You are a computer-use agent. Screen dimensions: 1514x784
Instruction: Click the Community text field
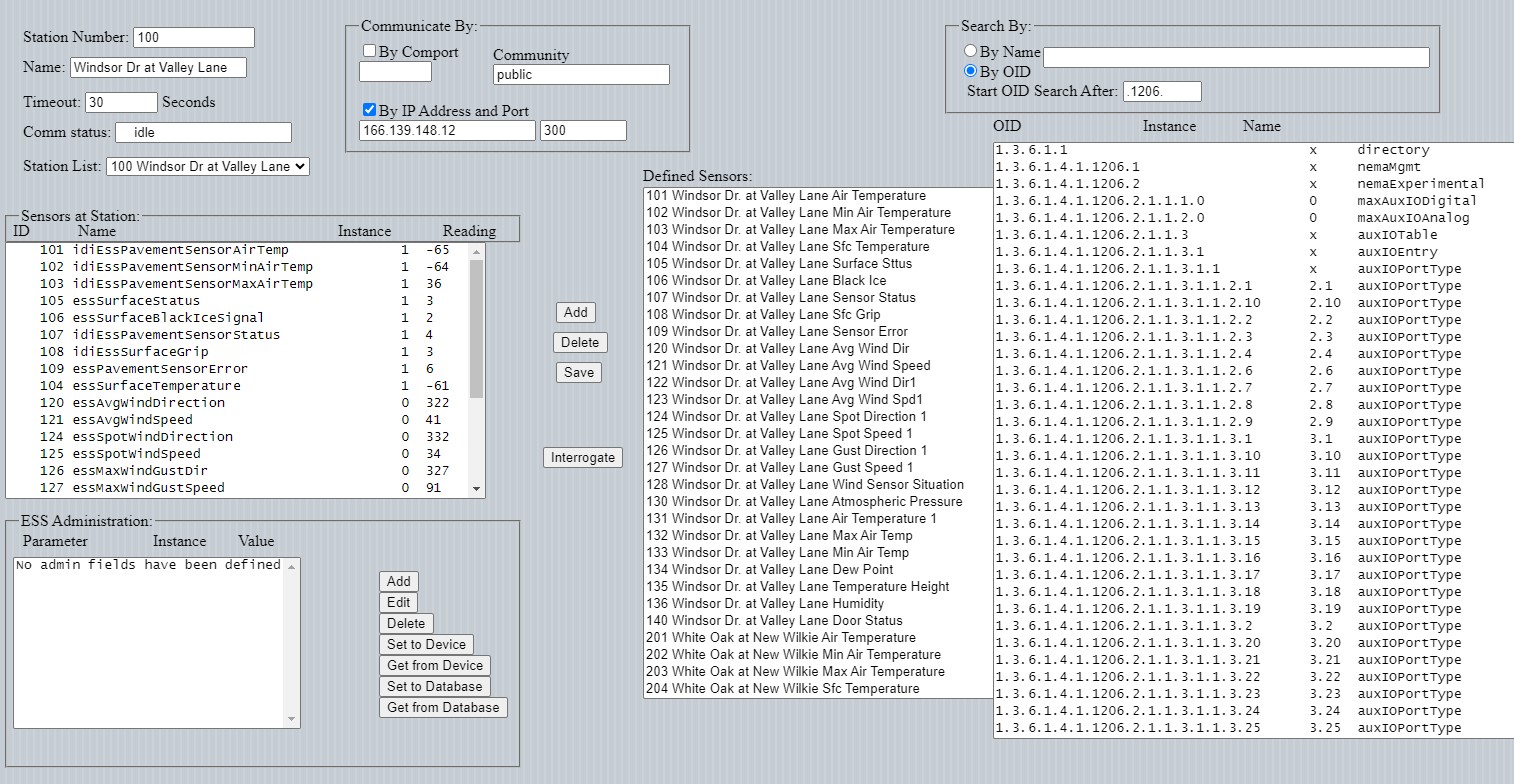coord(581,74)
